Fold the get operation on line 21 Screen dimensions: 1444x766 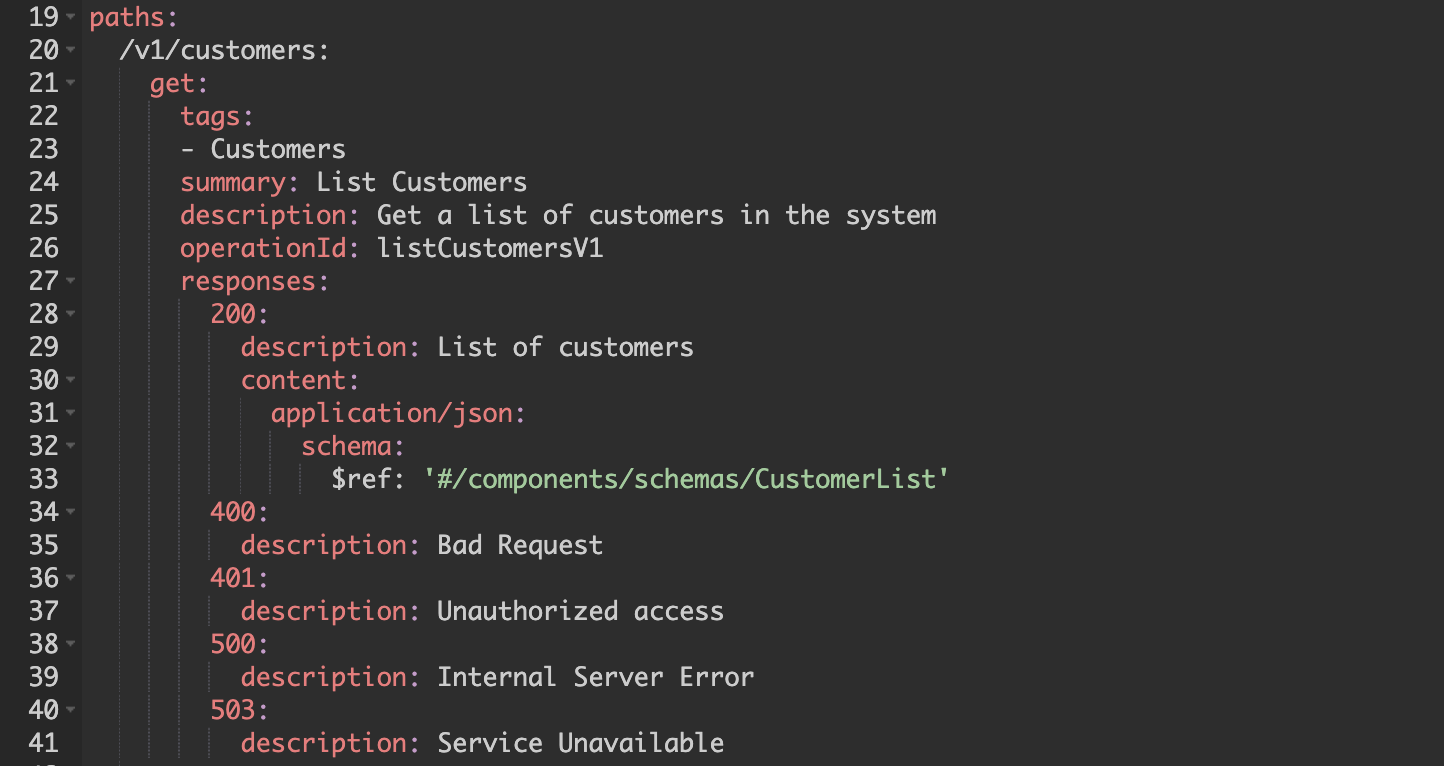pos(70,84)
